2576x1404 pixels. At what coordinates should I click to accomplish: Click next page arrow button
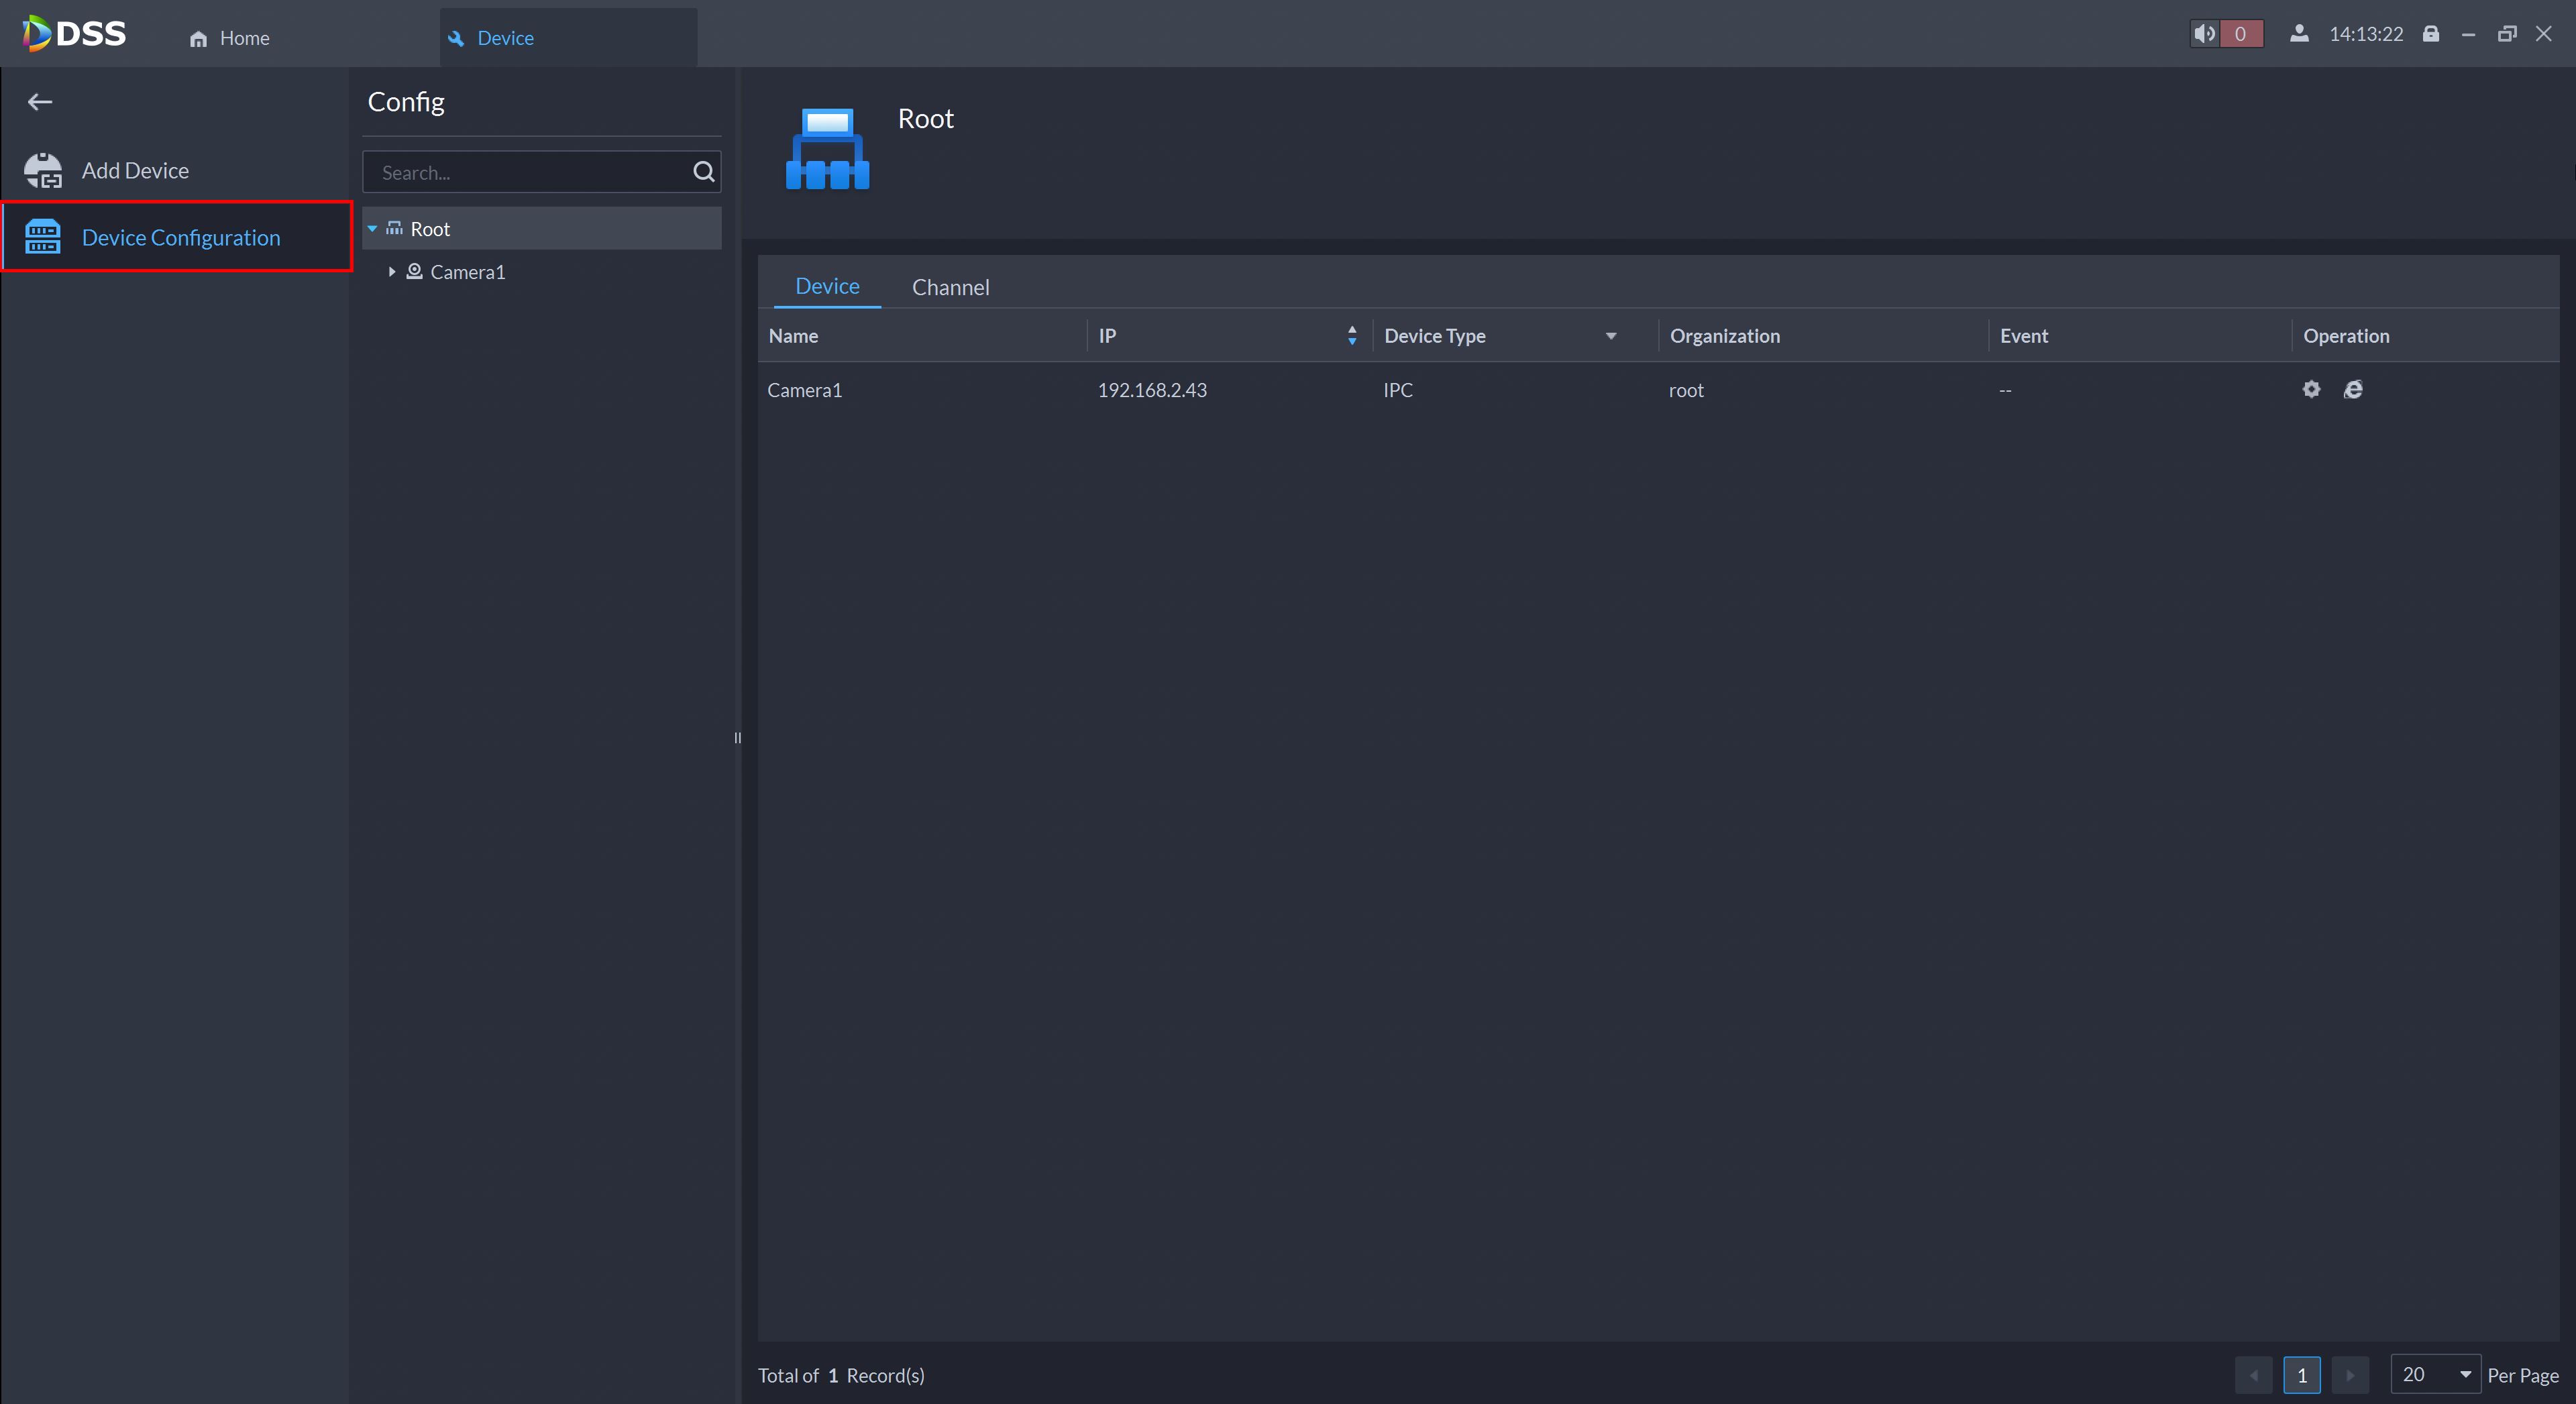pos(2350,1375)
